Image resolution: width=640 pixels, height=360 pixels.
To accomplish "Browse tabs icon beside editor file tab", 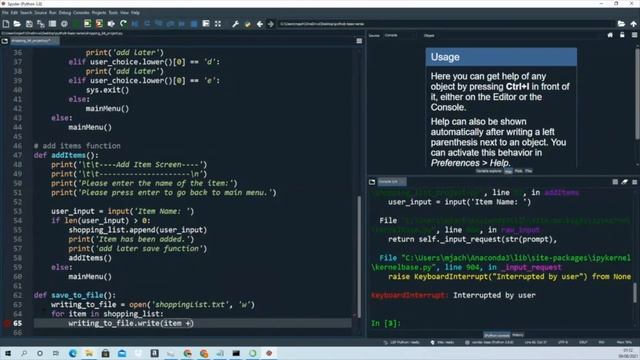I will [x=4, y=41].
